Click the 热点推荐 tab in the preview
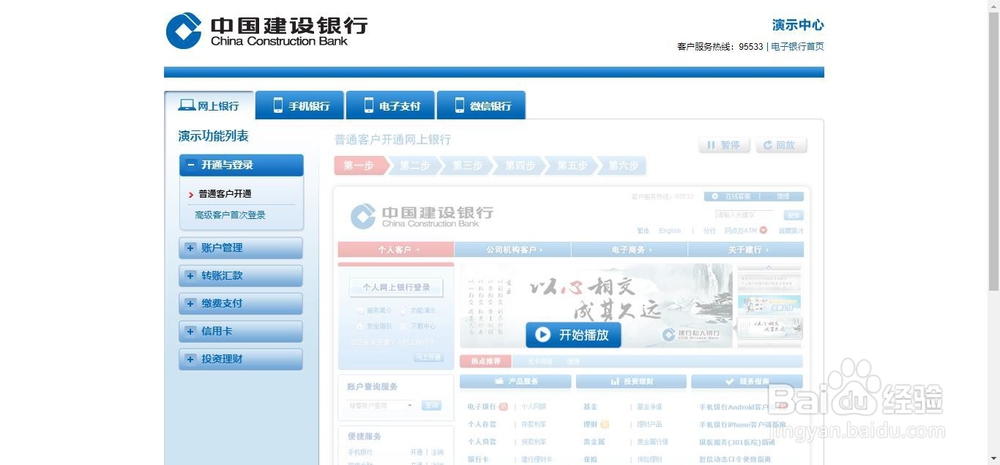The width and height of the screenshot is (1000, 465). [485, 362]
